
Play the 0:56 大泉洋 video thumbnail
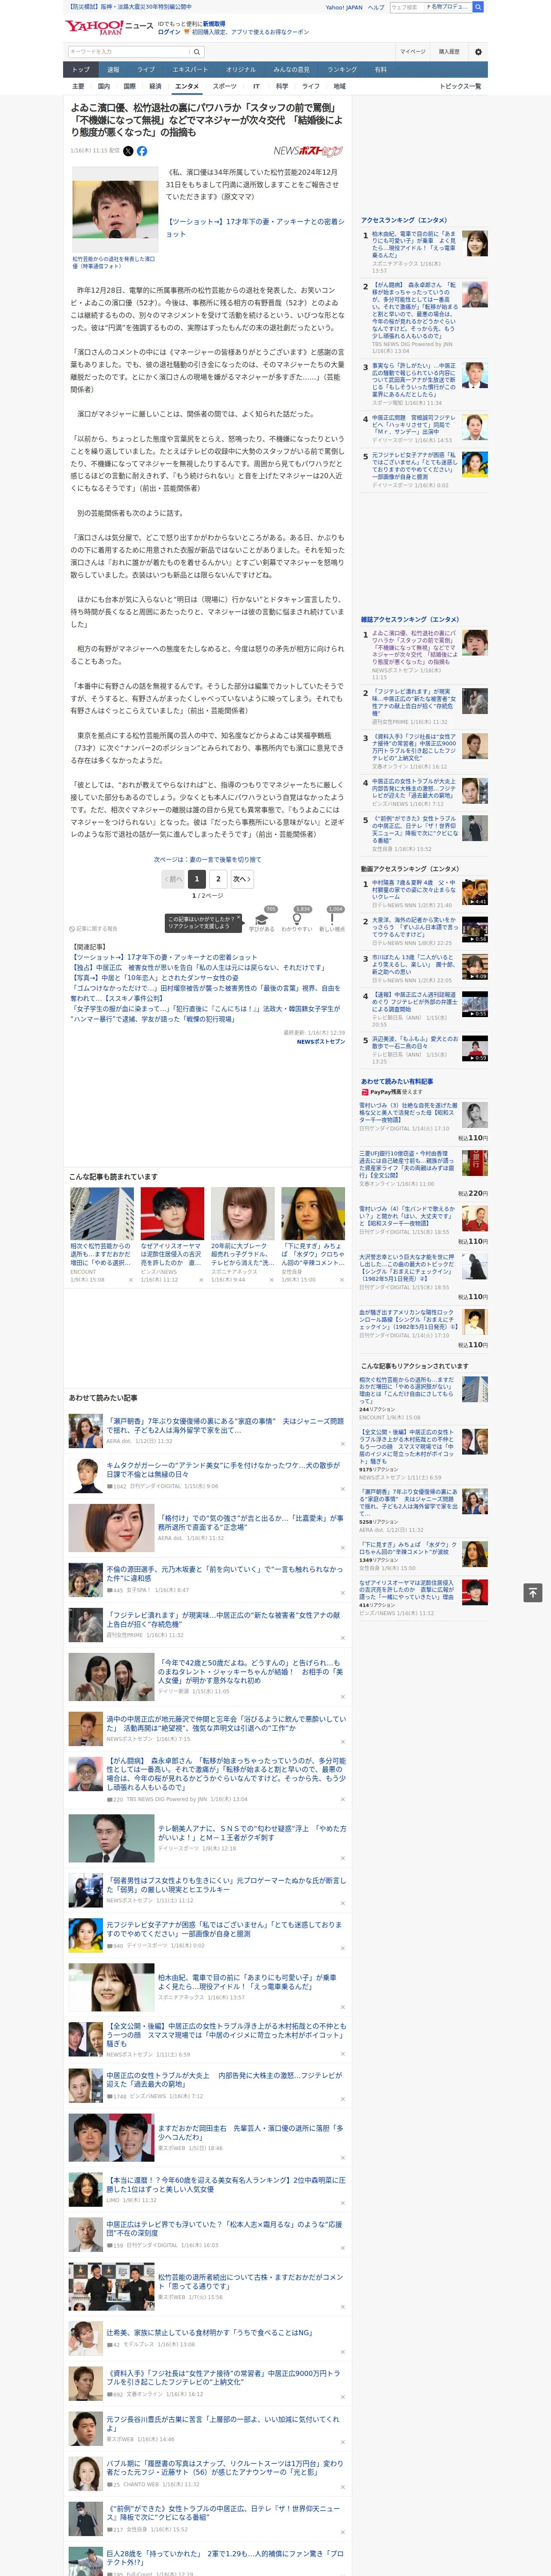475,930
